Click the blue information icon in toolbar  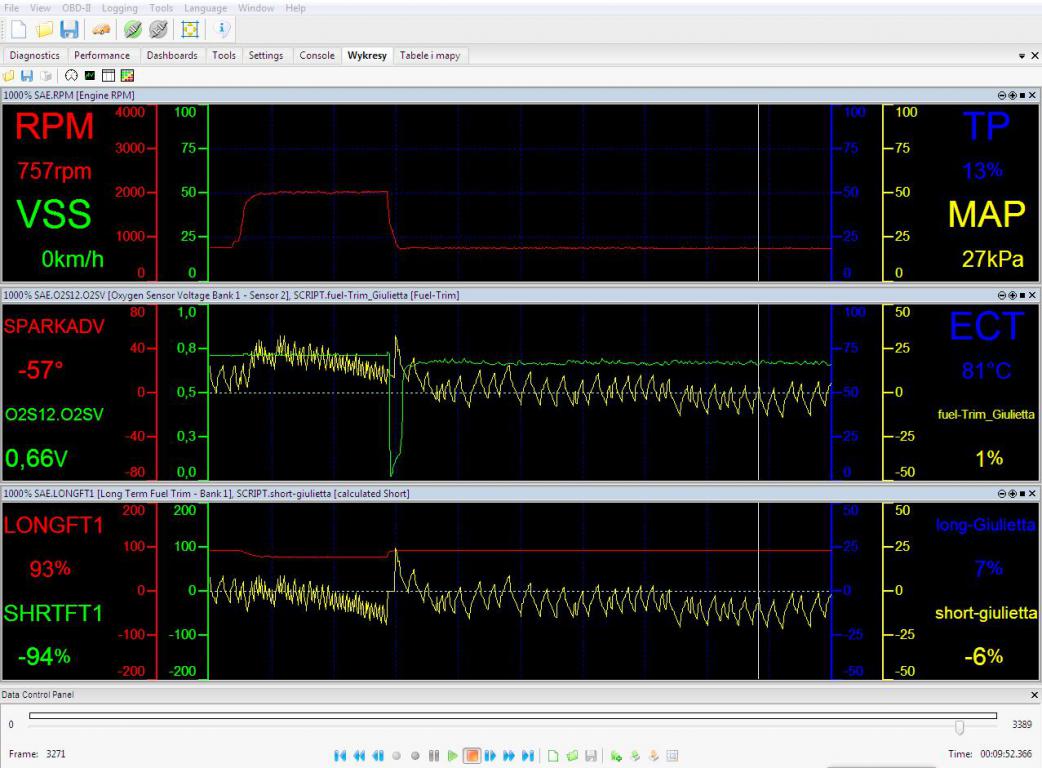pyautogui.click(x=223, y=31)
